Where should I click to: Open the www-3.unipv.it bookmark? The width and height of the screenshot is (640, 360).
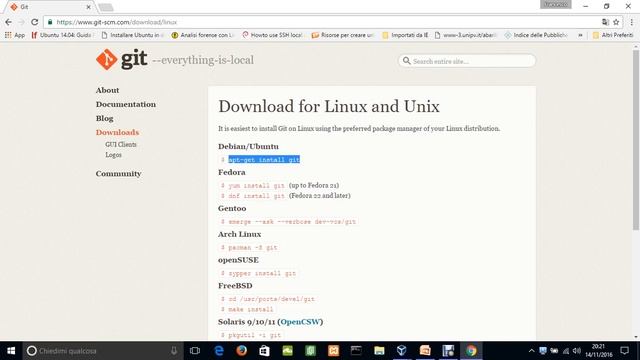[x=466, y=35]
